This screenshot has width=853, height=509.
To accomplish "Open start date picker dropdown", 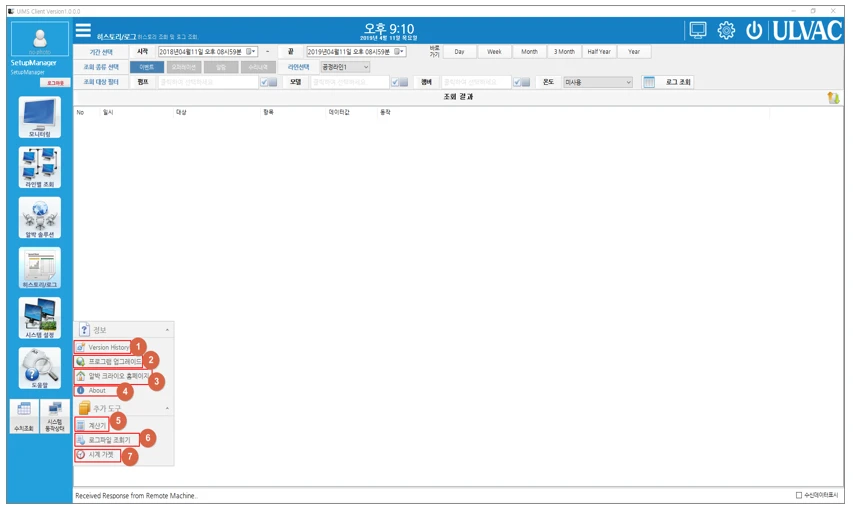I will [x=251, y=52].
